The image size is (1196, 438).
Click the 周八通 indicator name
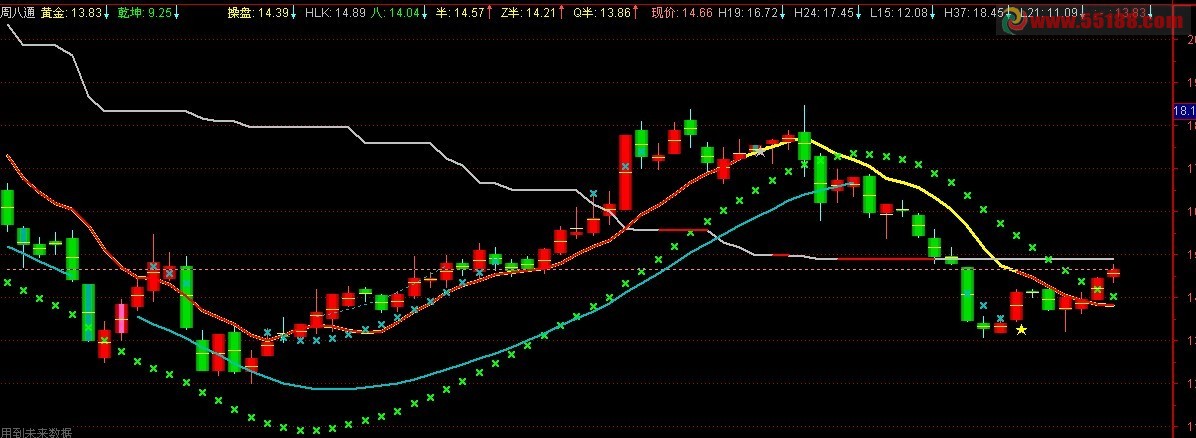point(18,13)
